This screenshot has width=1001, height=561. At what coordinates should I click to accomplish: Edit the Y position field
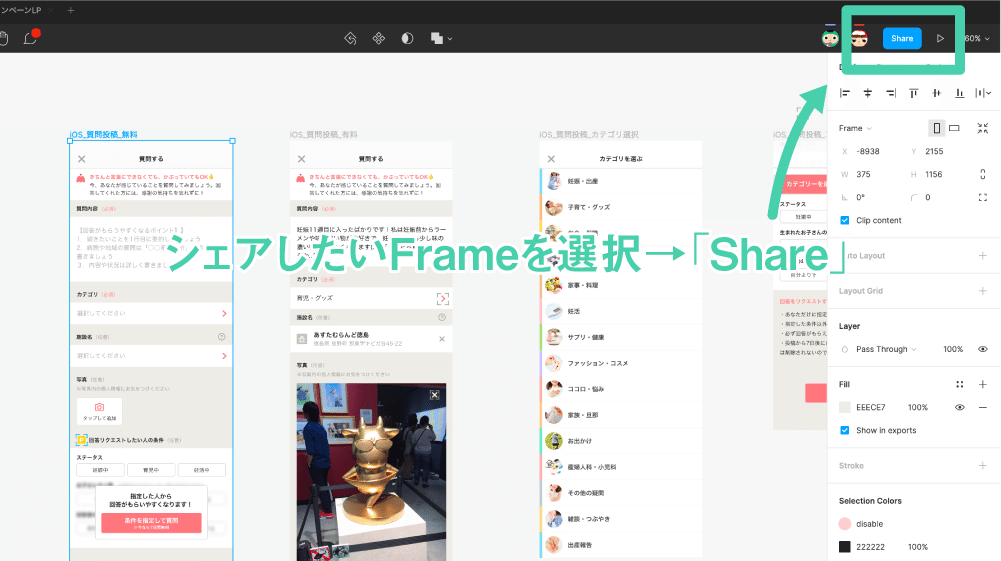(934, 151)
